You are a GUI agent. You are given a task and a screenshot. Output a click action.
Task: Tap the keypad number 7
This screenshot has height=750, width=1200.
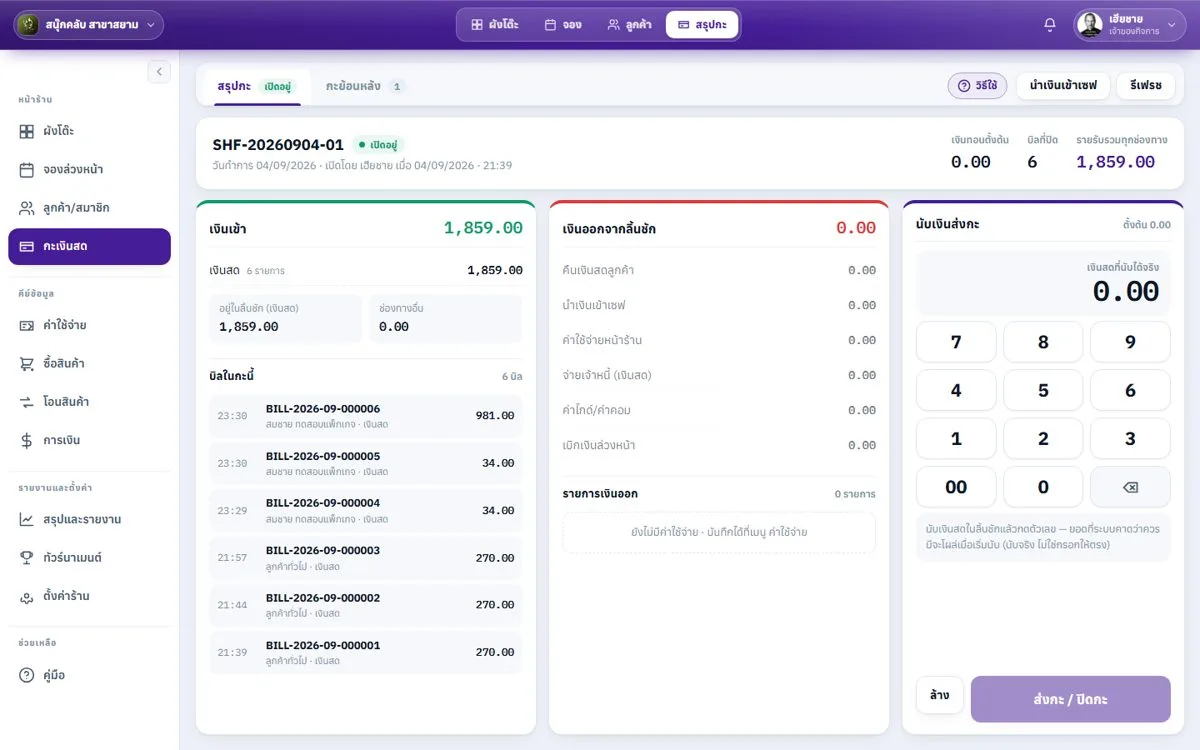[956, 342]
